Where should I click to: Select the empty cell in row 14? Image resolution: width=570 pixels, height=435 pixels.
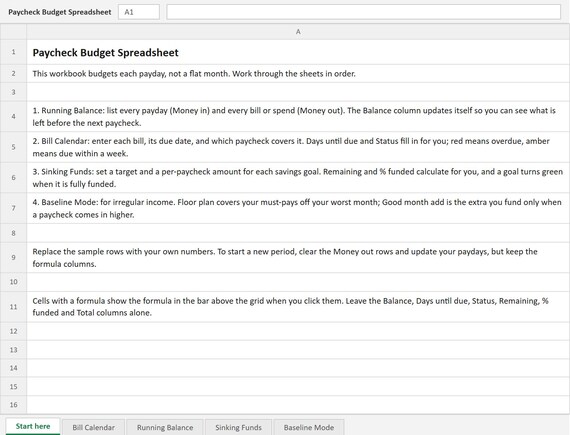pos(298,368)
